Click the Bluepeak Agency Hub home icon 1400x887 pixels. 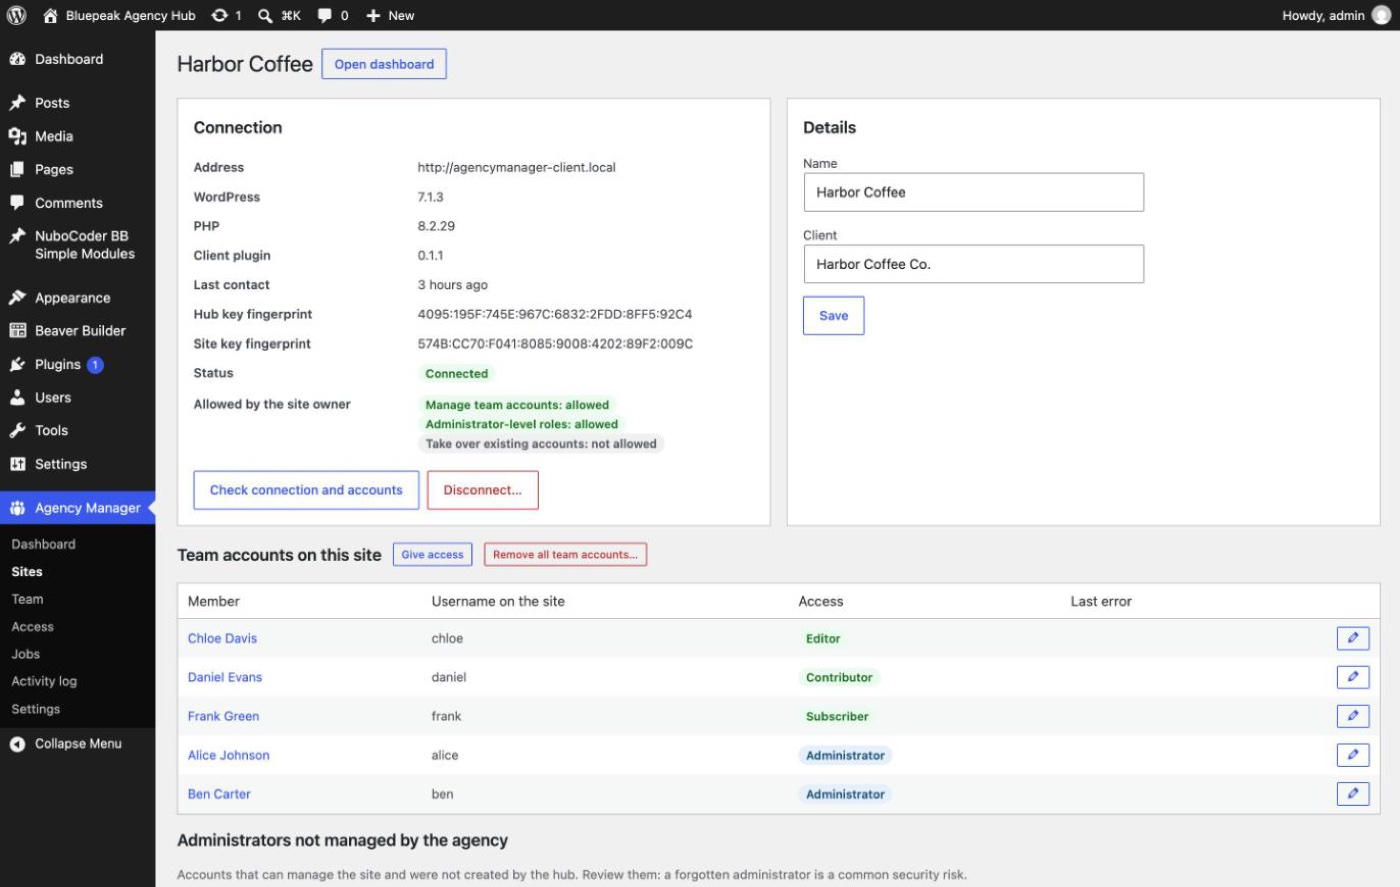[50, 15]
